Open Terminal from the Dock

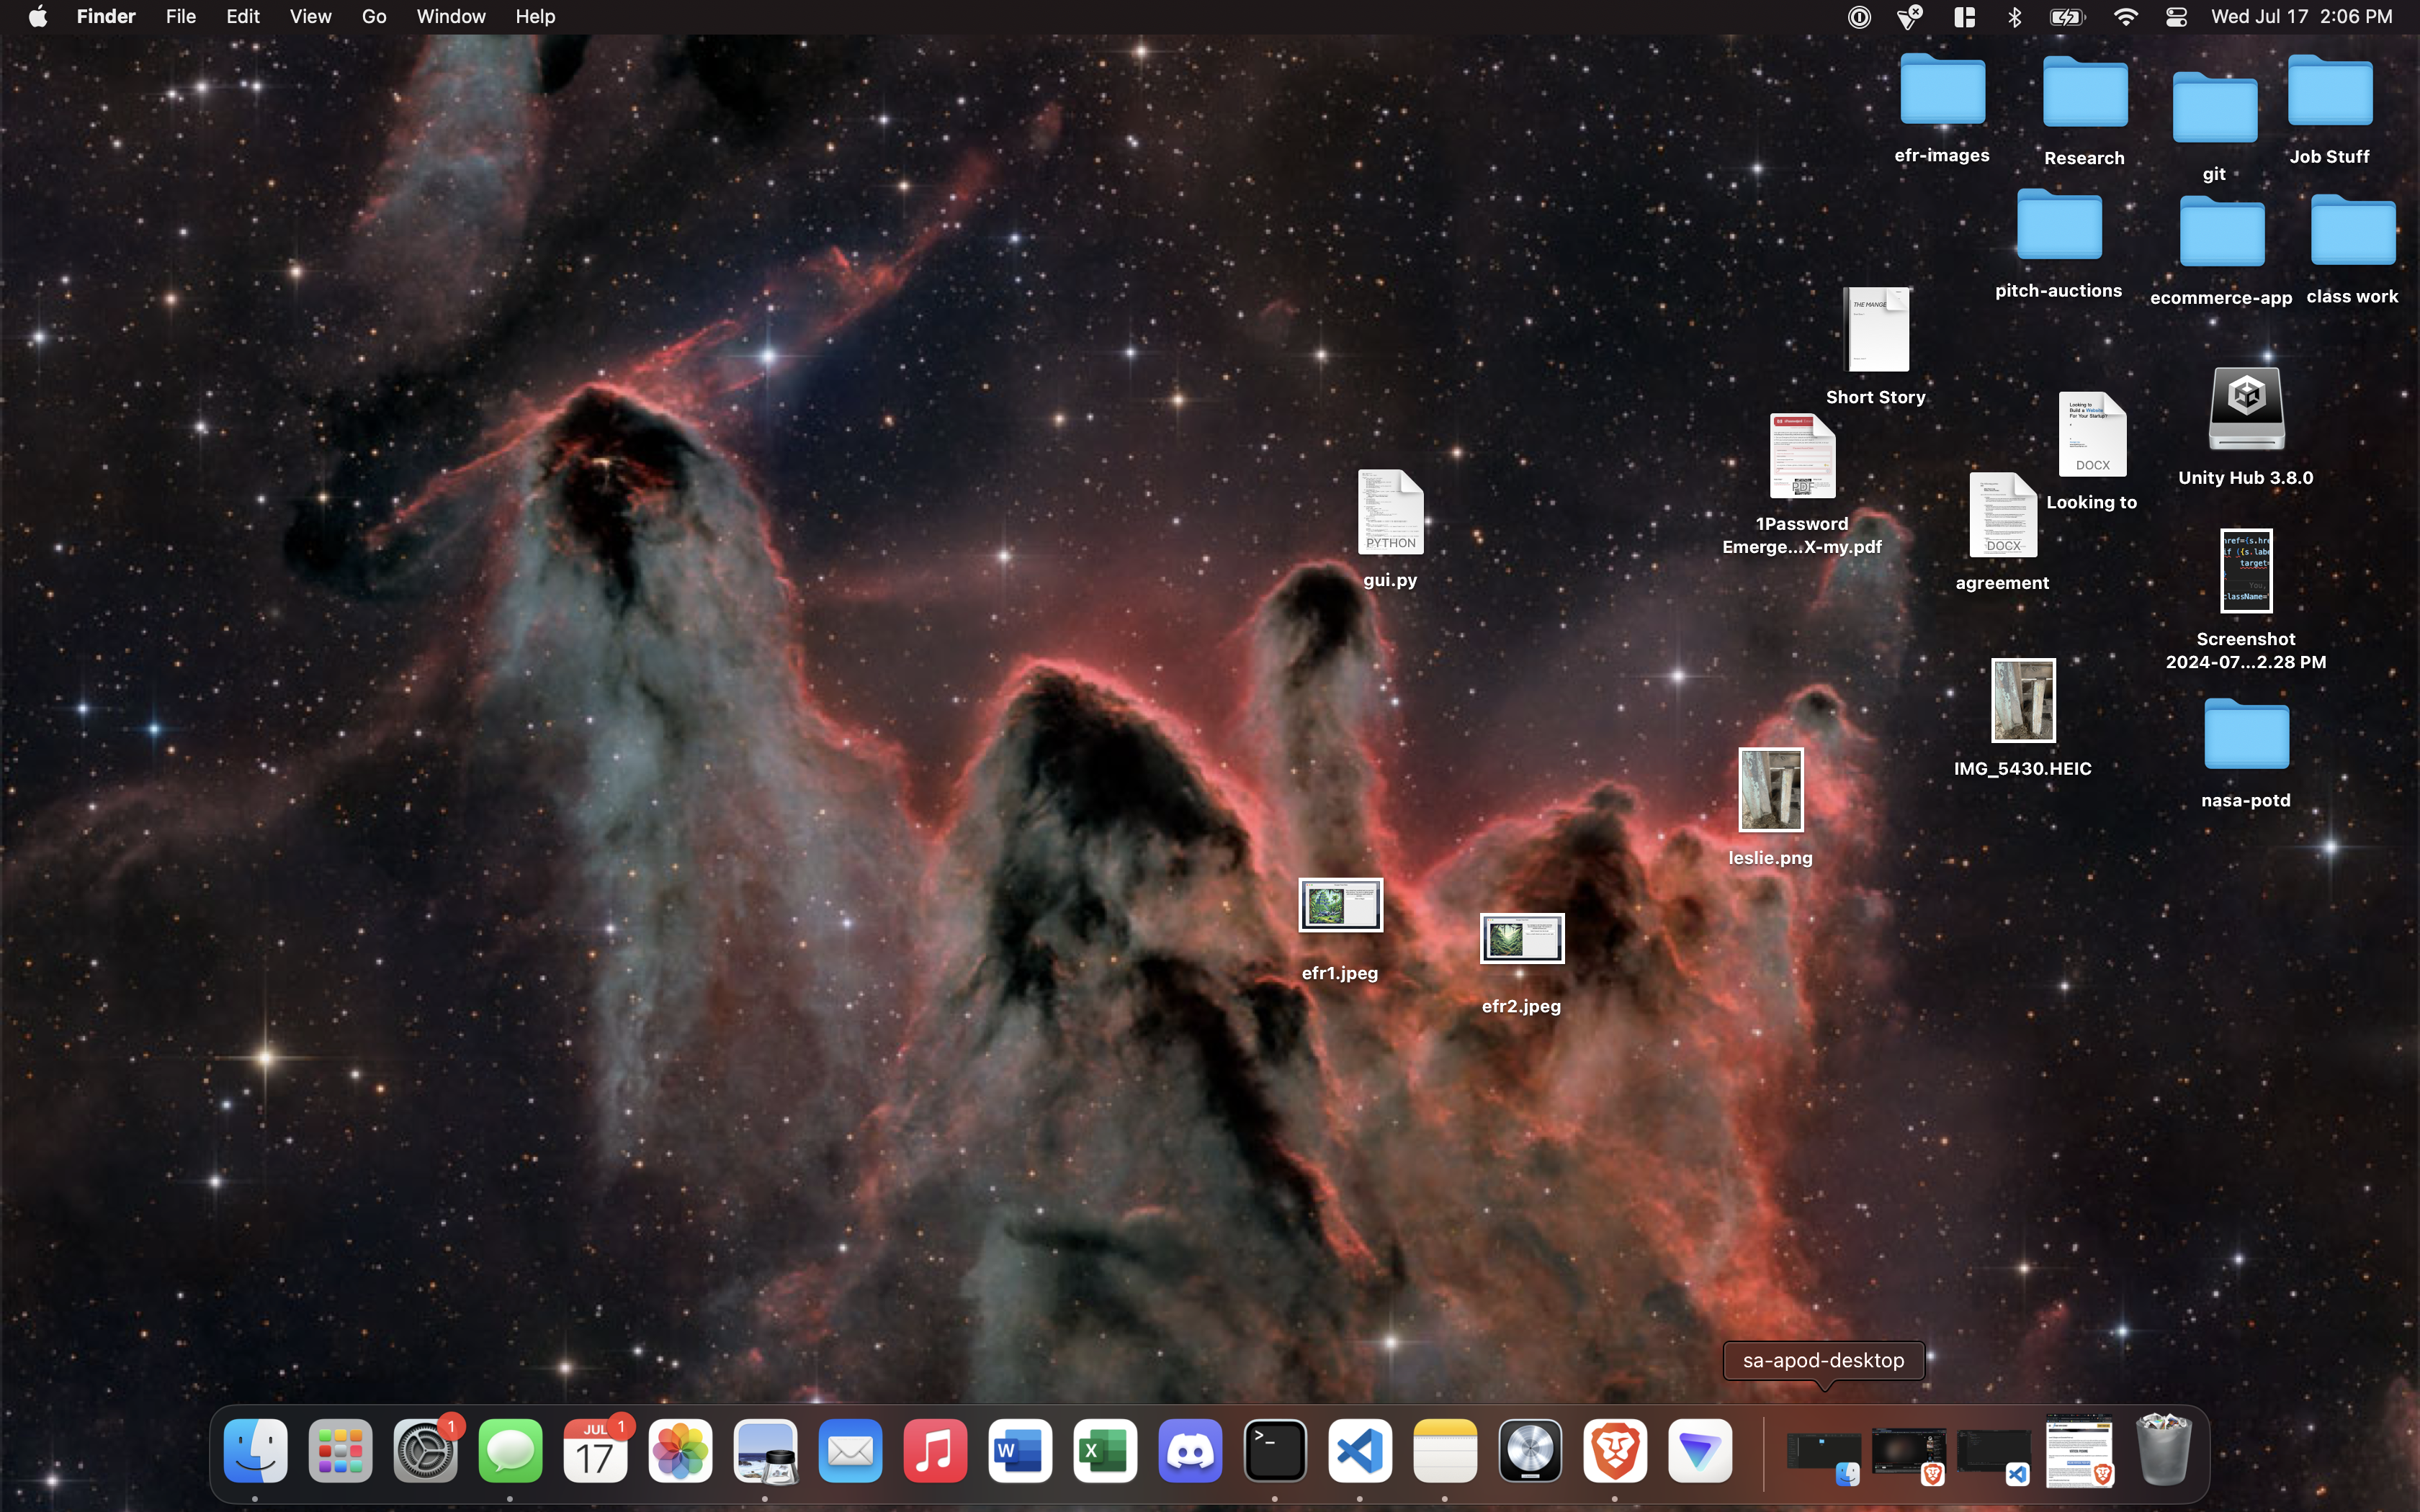pos(1275,1450)
